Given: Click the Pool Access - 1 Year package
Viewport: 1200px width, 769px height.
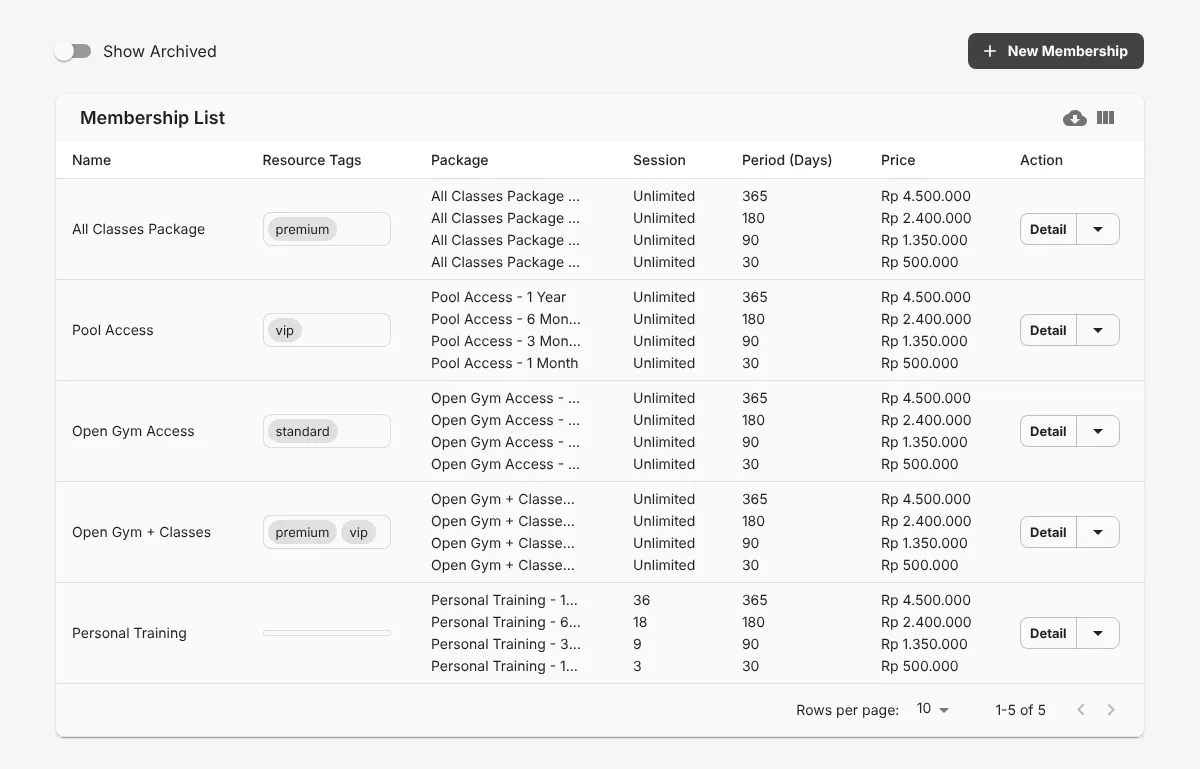Looking at the screenshot, I should [498, 297].
